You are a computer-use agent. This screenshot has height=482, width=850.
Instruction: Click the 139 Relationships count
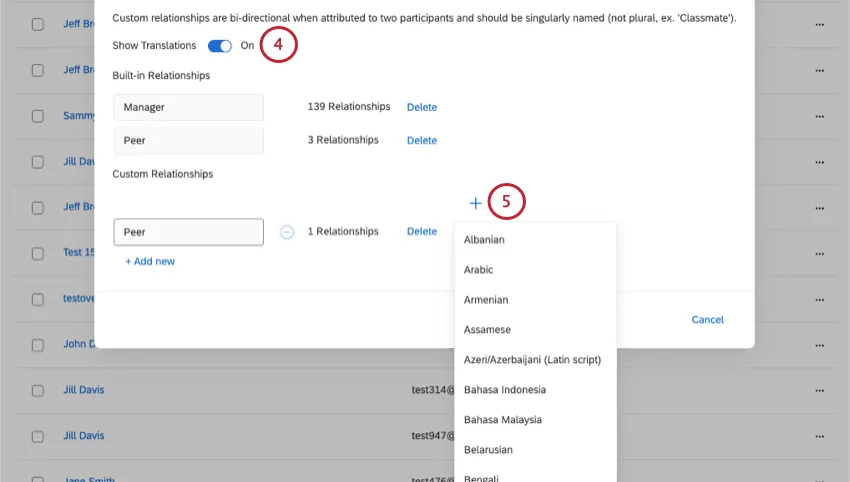click(x=349, y=107)
